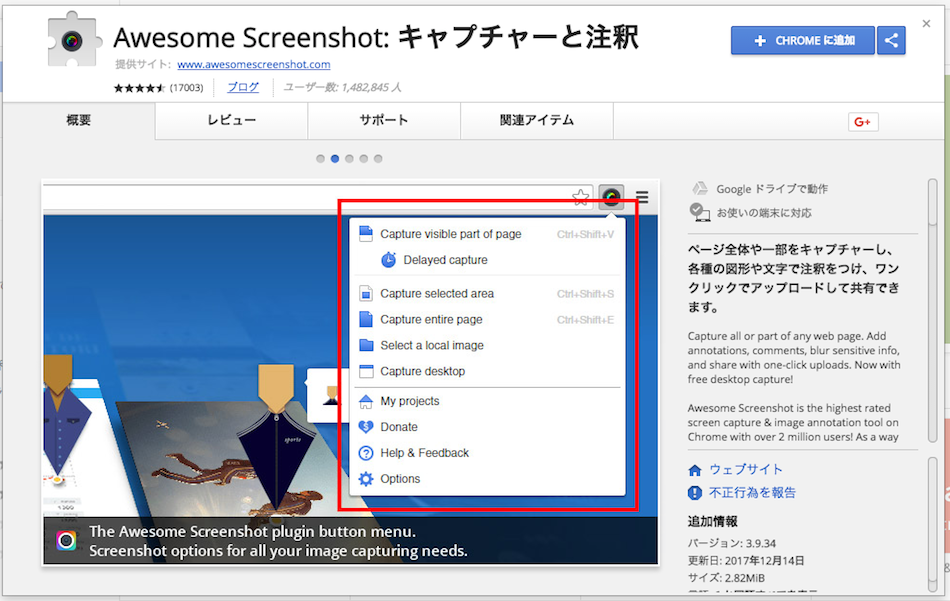Screen dimensions: 950x601
Task: Open the Options gear icon
Action: click(366, 479)
